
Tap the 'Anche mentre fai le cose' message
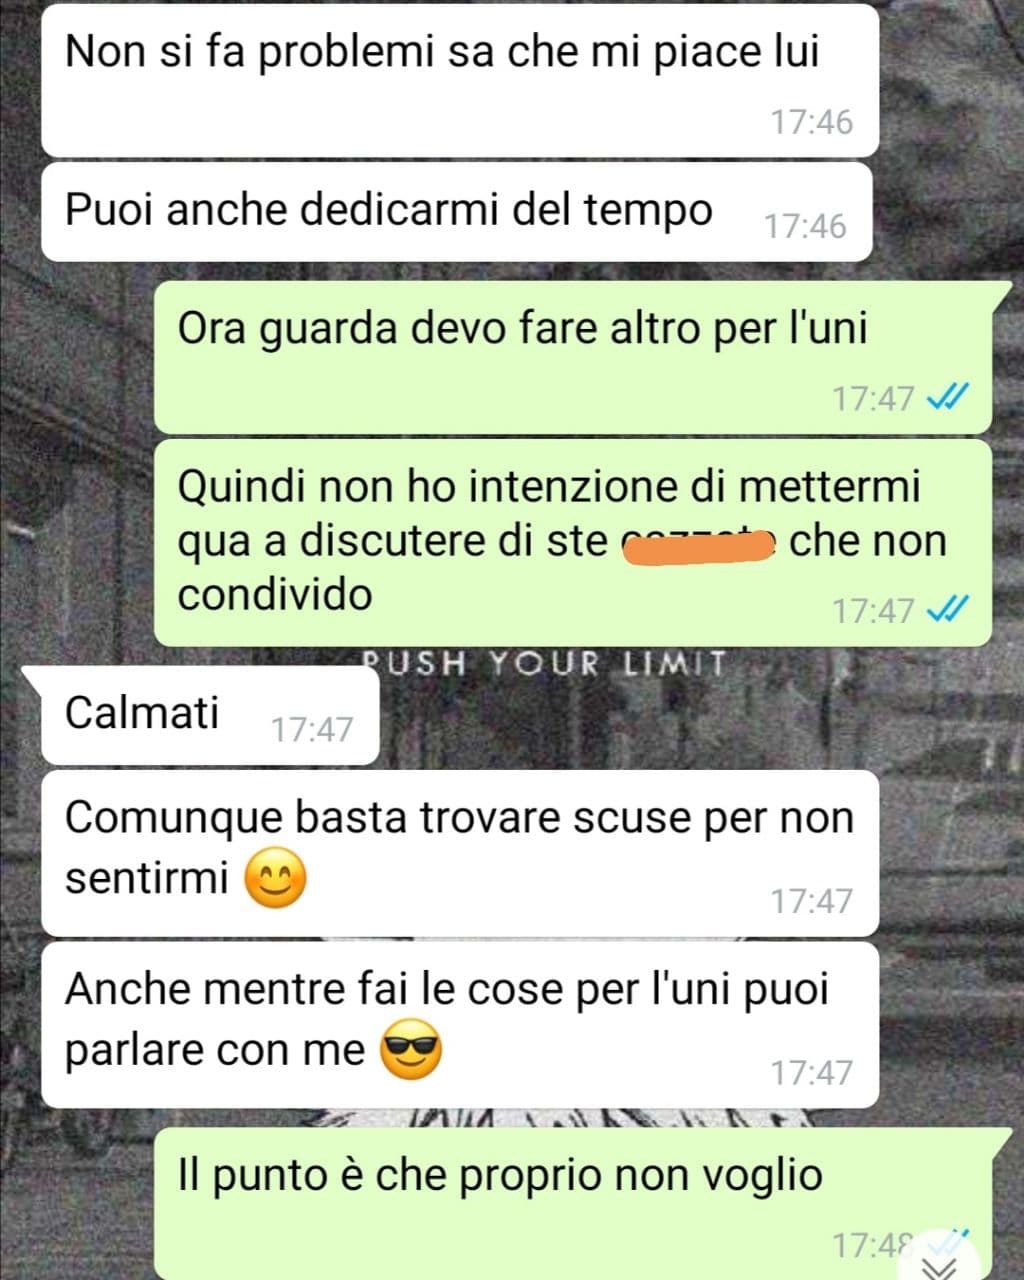459,1025
